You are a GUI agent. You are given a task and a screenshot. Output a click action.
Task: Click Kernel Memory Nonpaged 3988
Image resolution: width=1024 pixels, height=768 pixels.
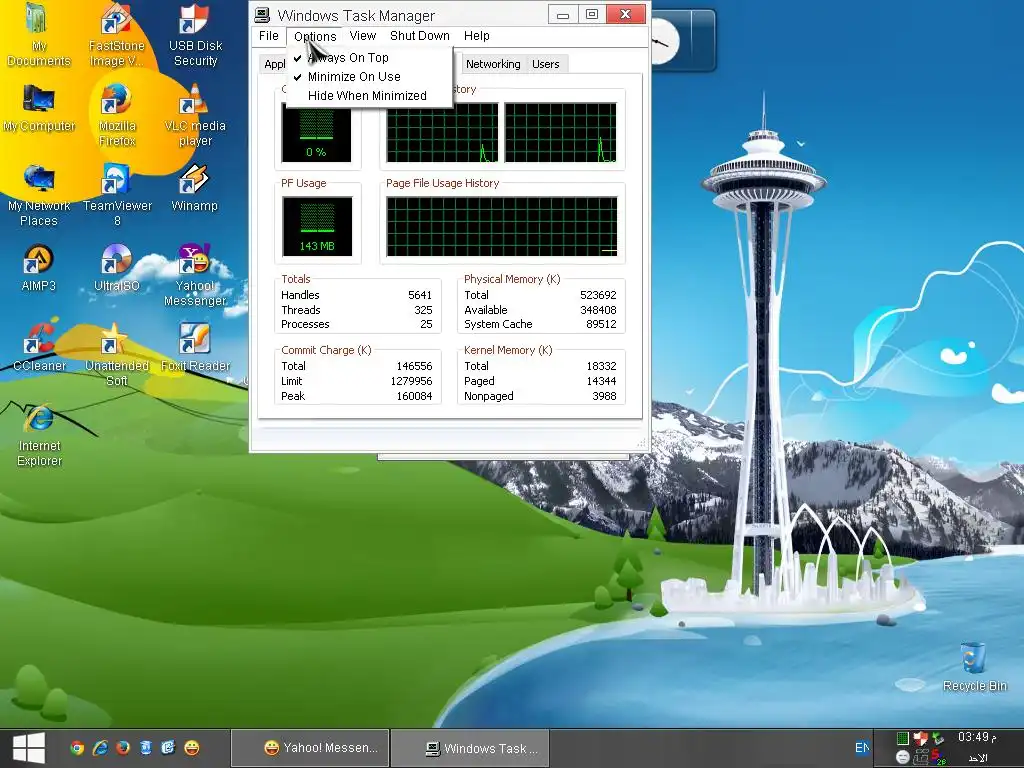604,396
